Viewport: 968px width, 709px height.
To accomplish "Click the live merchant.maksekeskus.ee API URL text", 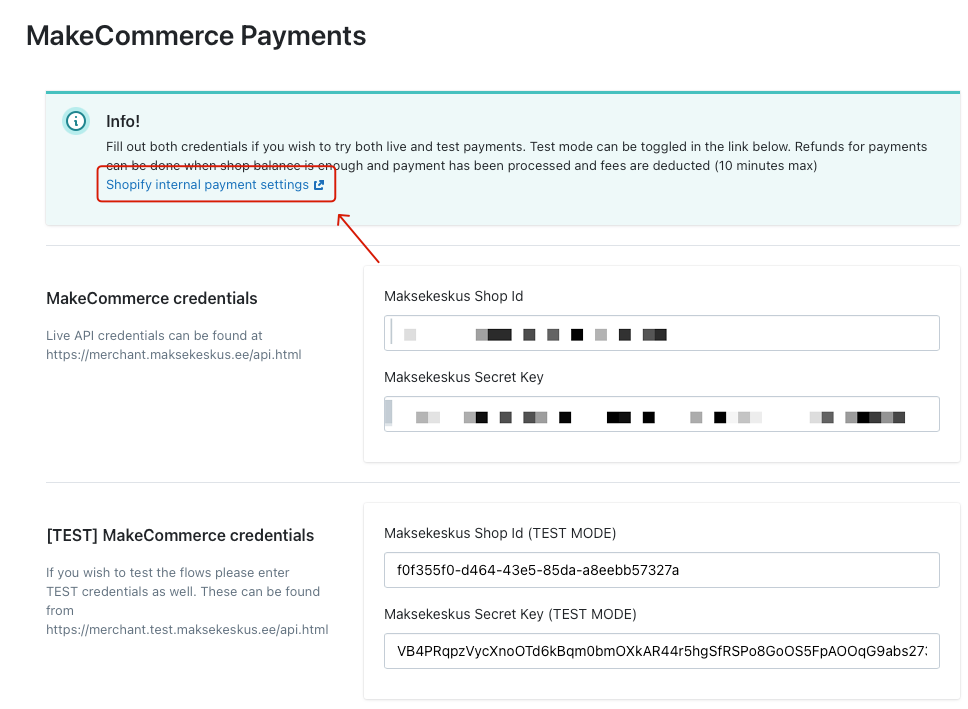I will click(x=173, y=354).
